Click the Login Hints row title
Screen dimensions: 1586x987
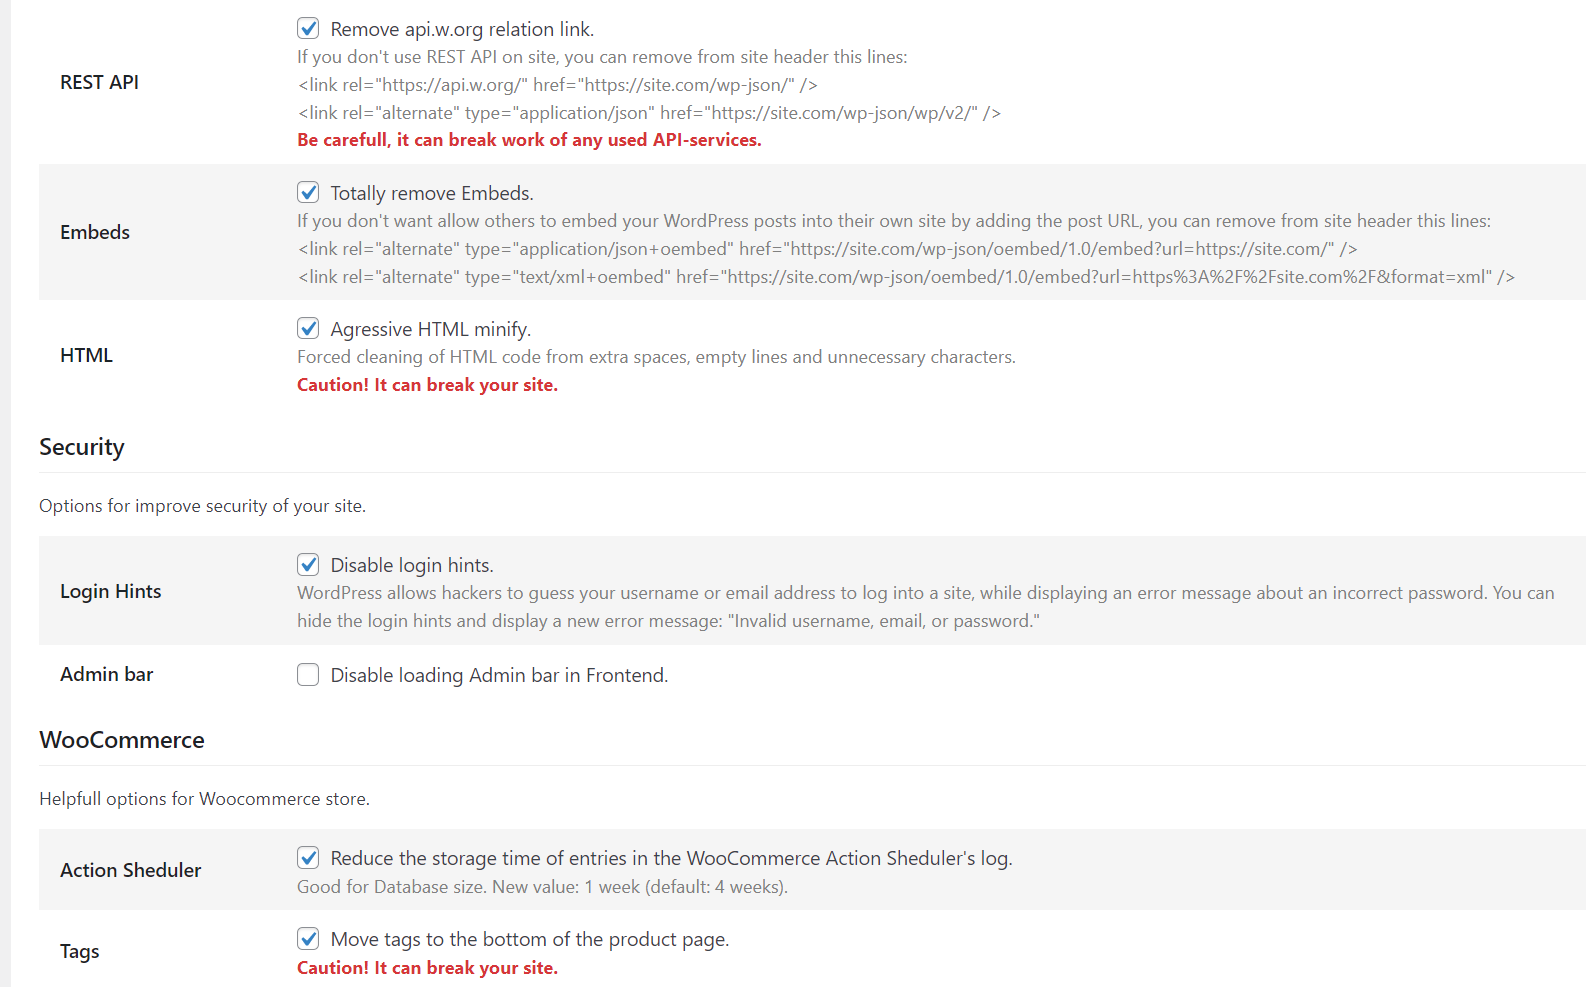(110, 591)
